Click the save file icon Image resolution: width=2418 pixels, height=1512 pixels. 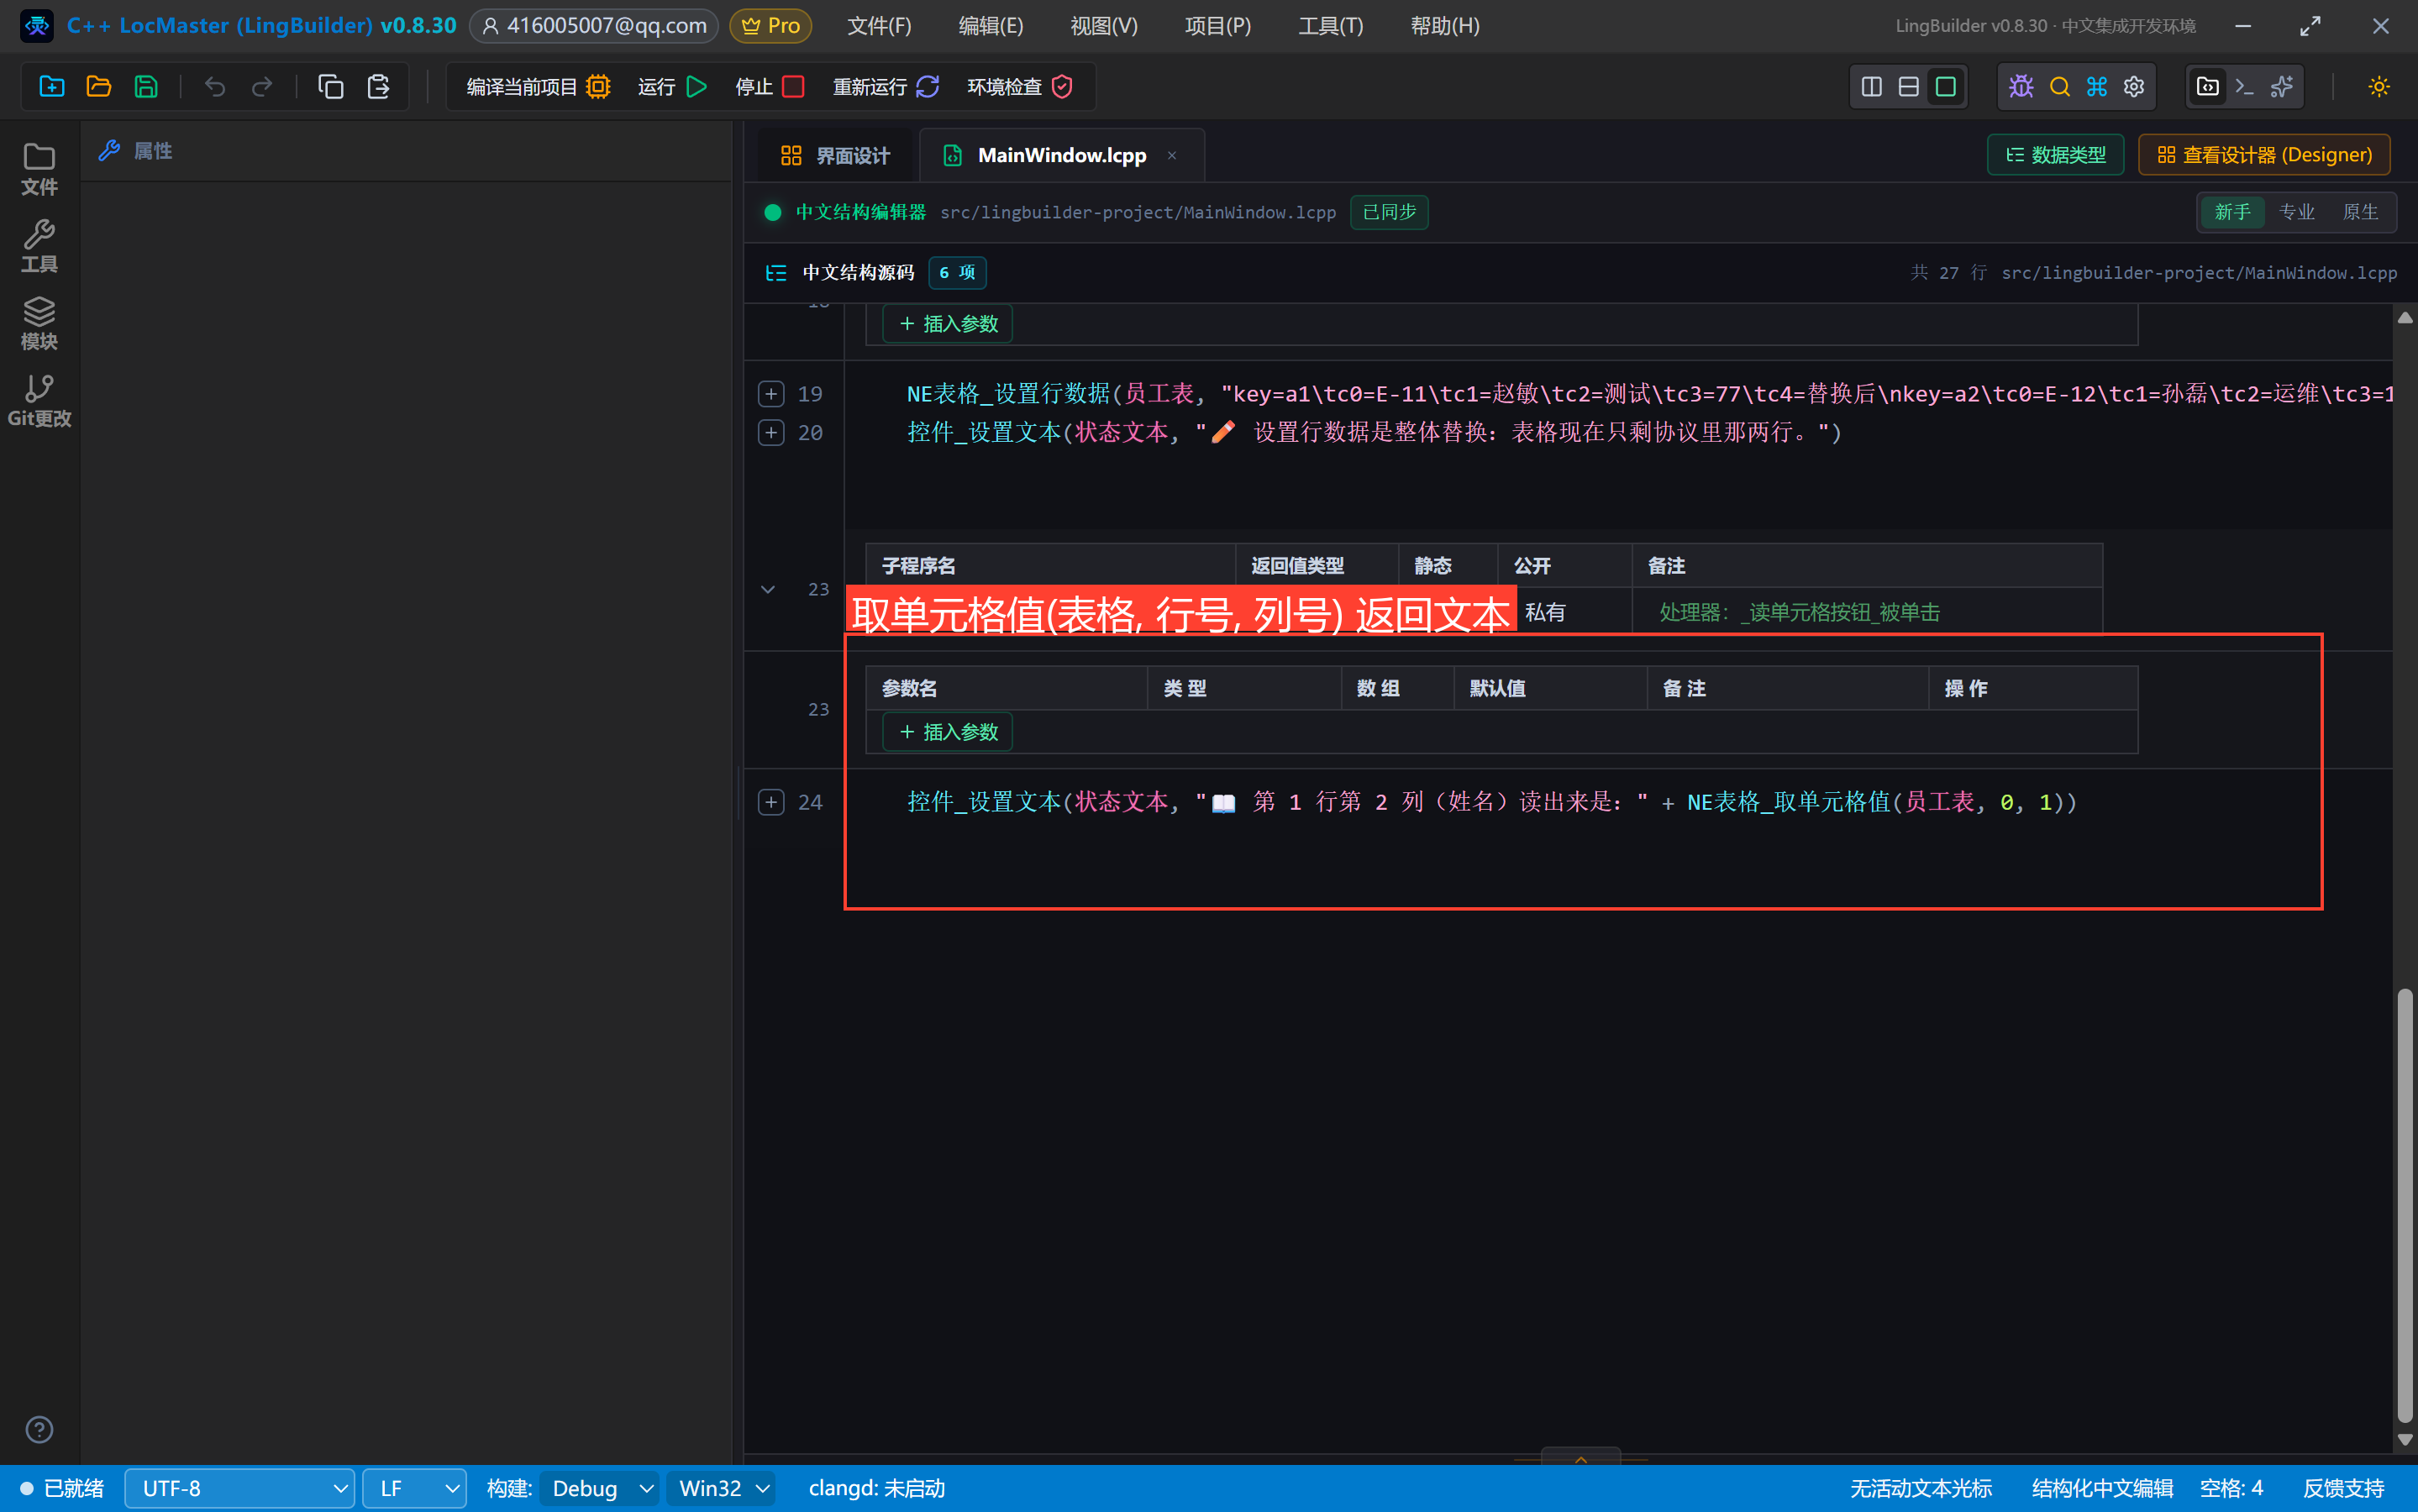point(146,87)
